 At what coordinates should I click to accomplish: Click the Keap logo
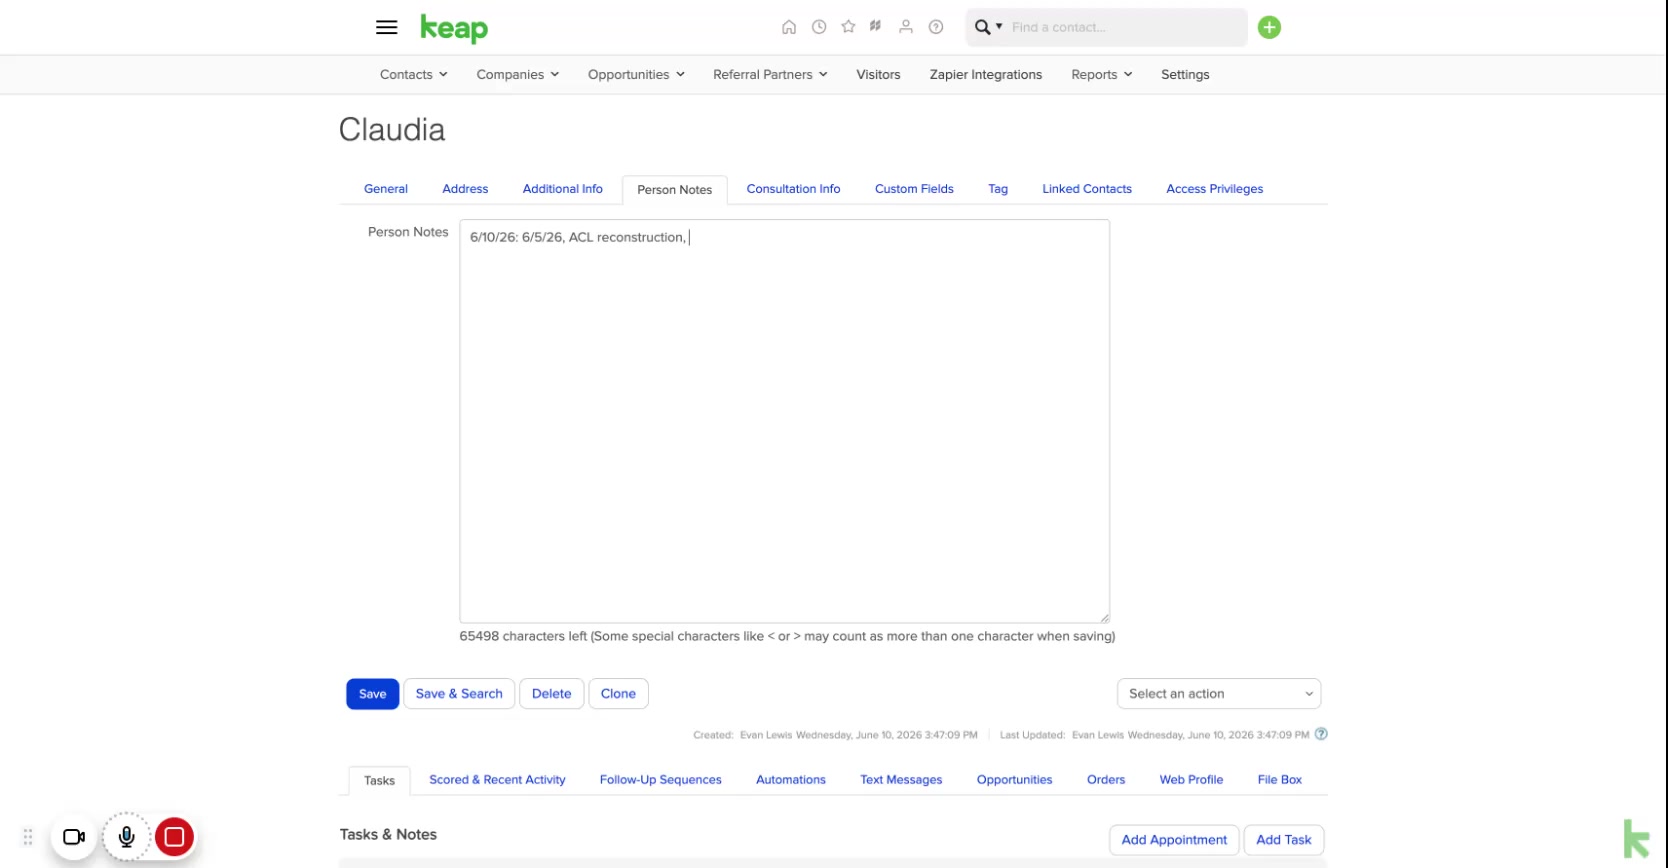click(x=454, y=28)
